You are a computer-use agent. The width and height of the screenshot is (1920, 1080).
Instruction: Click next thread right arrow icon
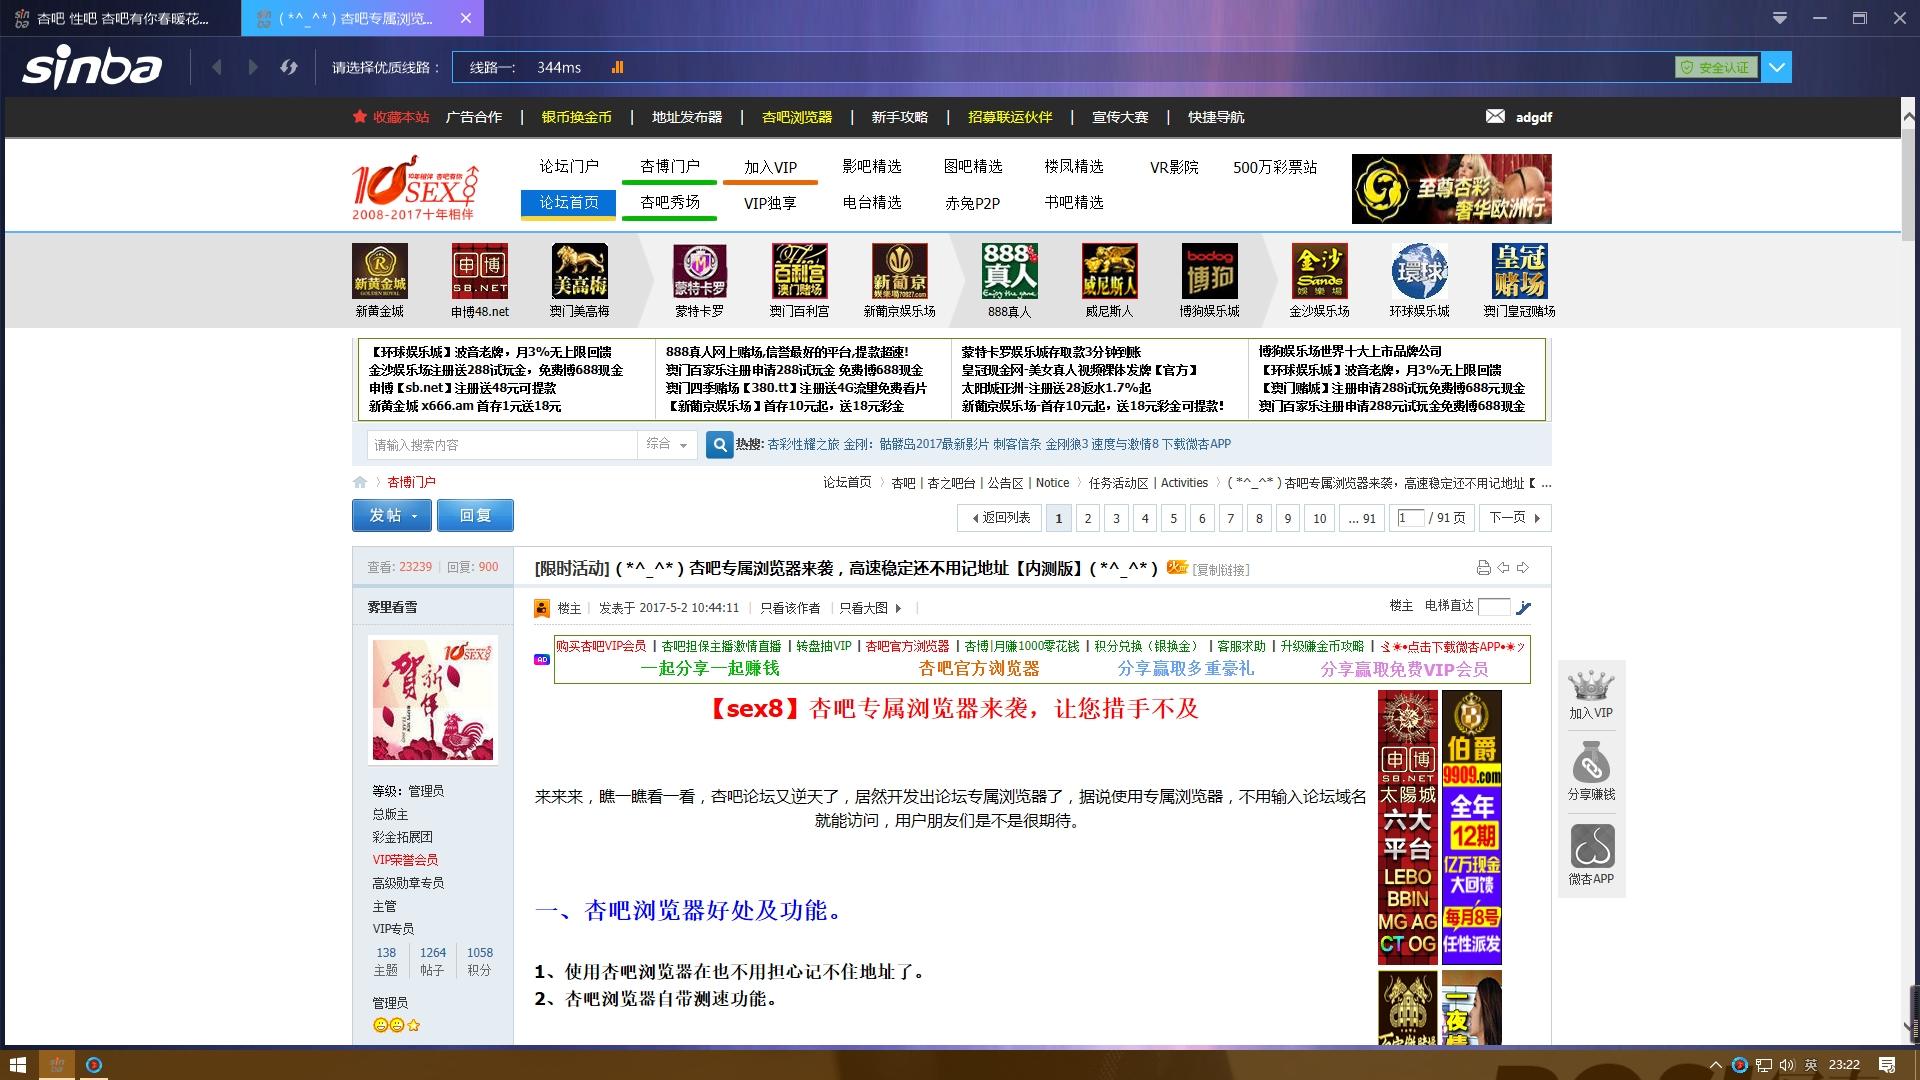1523,568
